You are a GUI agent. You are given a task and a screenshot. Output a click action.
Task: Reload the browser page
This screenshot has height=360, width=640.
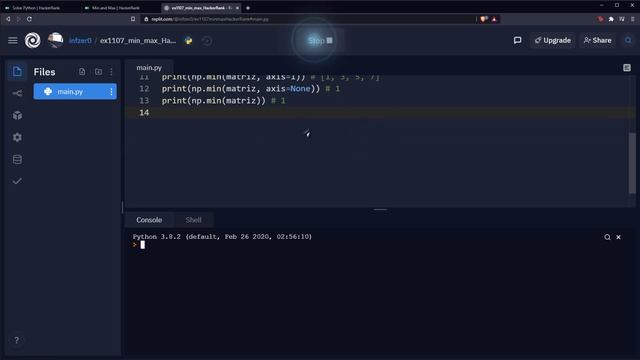coord(29,19)
